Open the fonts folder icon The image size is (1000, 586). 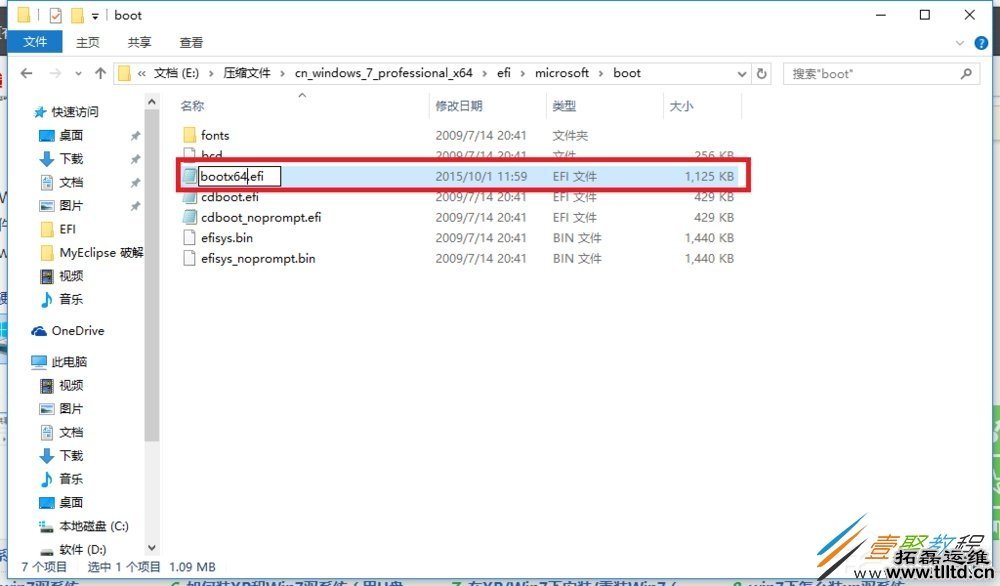[192, 135]
